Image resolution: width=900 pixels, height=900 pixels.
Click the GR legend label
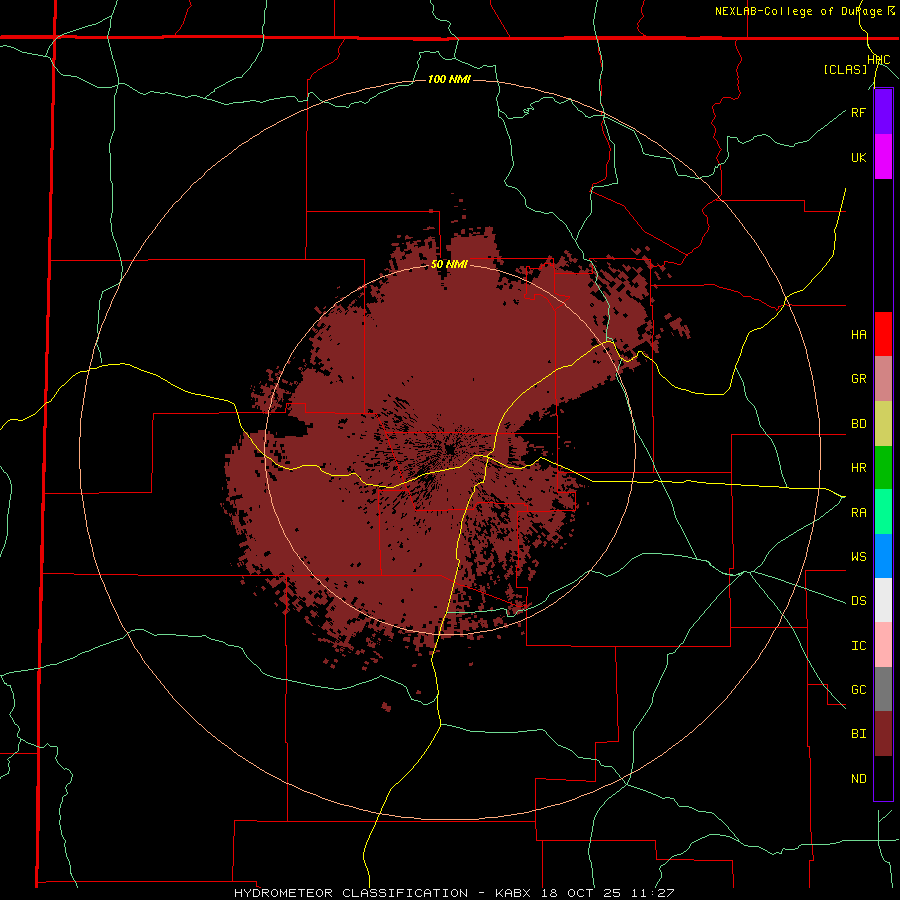858,379
